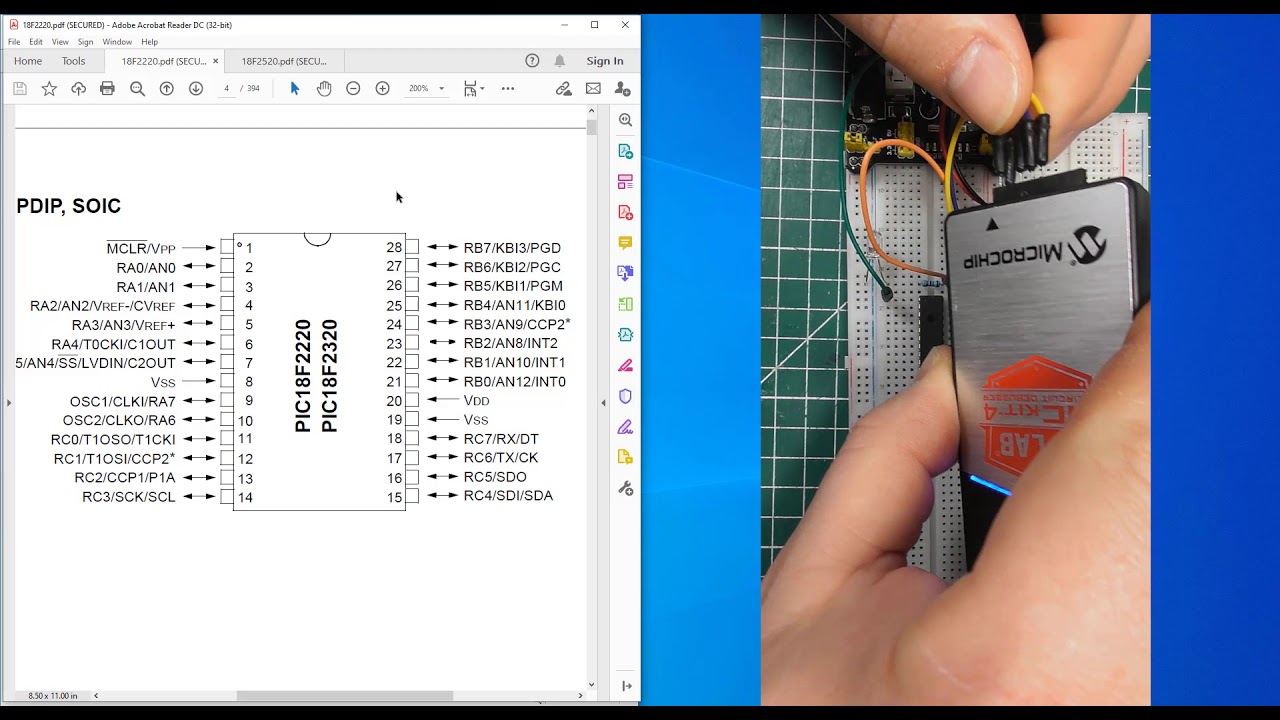Switch to the Tools tab
1280x720 pixels.
[x=74, y=61]
